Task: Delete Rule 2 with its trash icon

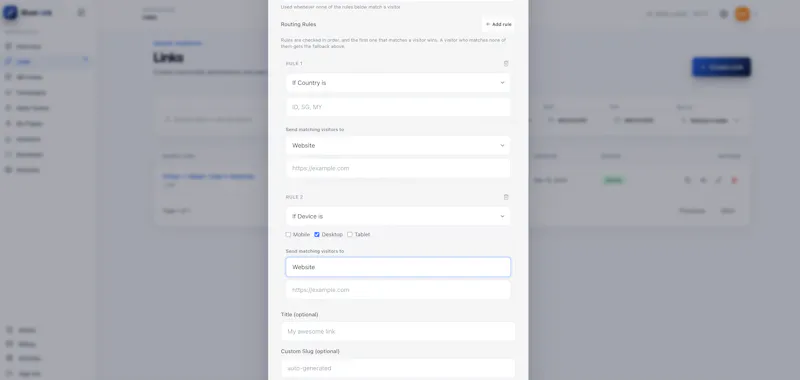Action: click(x=506, y=197)
